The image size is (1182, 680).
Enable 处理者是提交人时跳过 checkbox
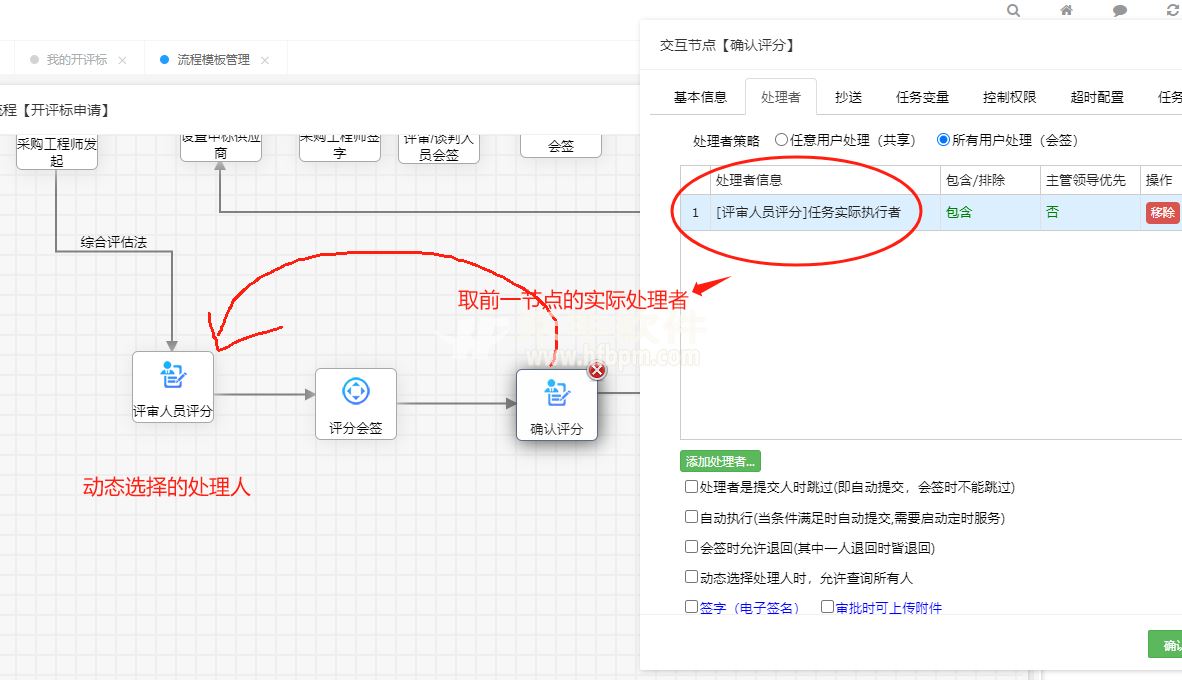pos(691,487)
